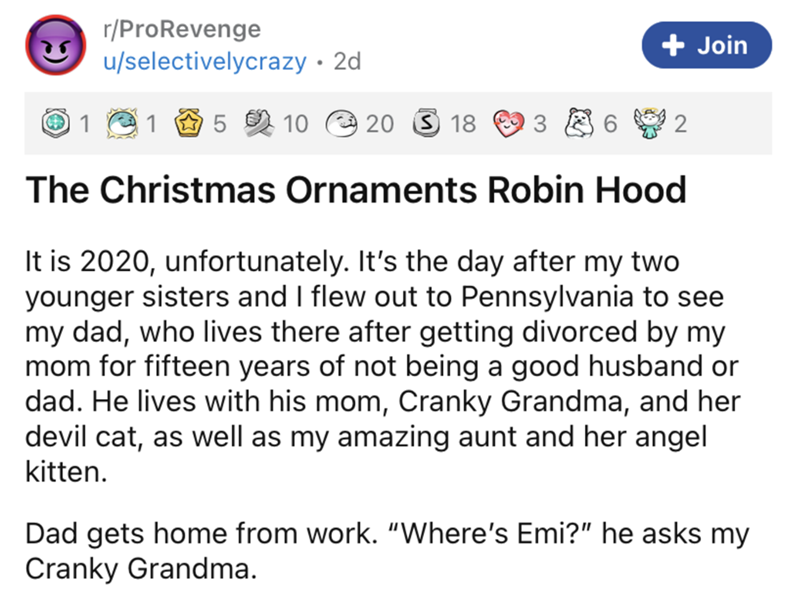Image resolution: width=800 pixels, height=600 pixels.
Task: Click the smiling seal award with count 20
Action: (x=343, y=125)
